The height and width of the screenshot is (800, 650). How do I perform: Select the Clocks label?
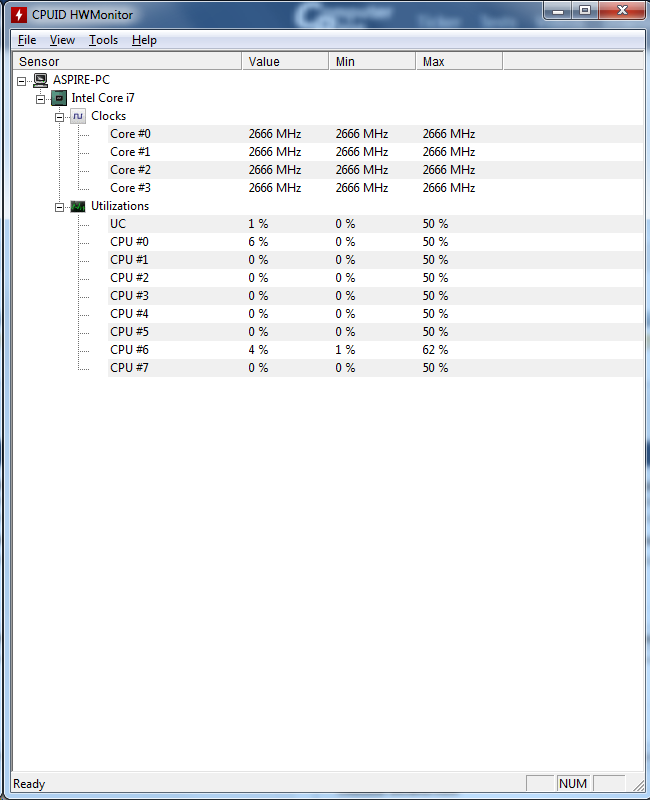(108, 116)
